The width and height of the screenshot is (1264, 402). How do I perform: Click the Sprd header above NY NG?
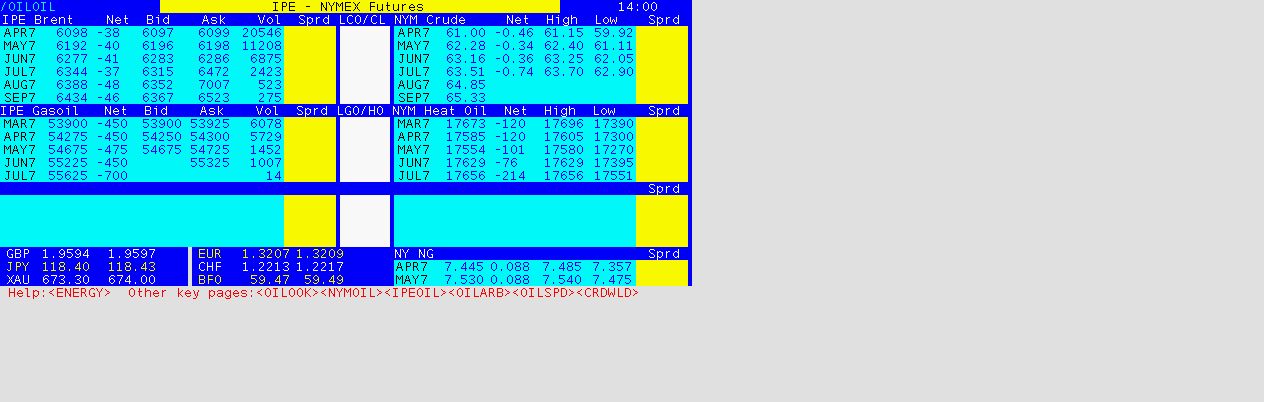[x=664, y=254]
